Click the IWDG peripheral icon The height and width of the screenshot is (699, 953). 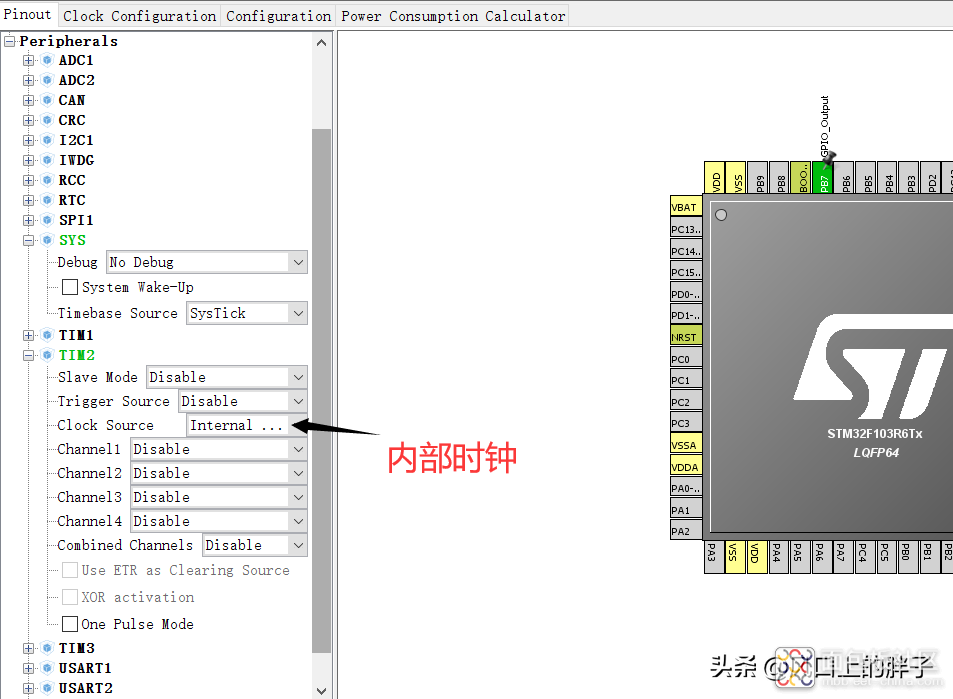pyautogui.click(x=47, y=160)
